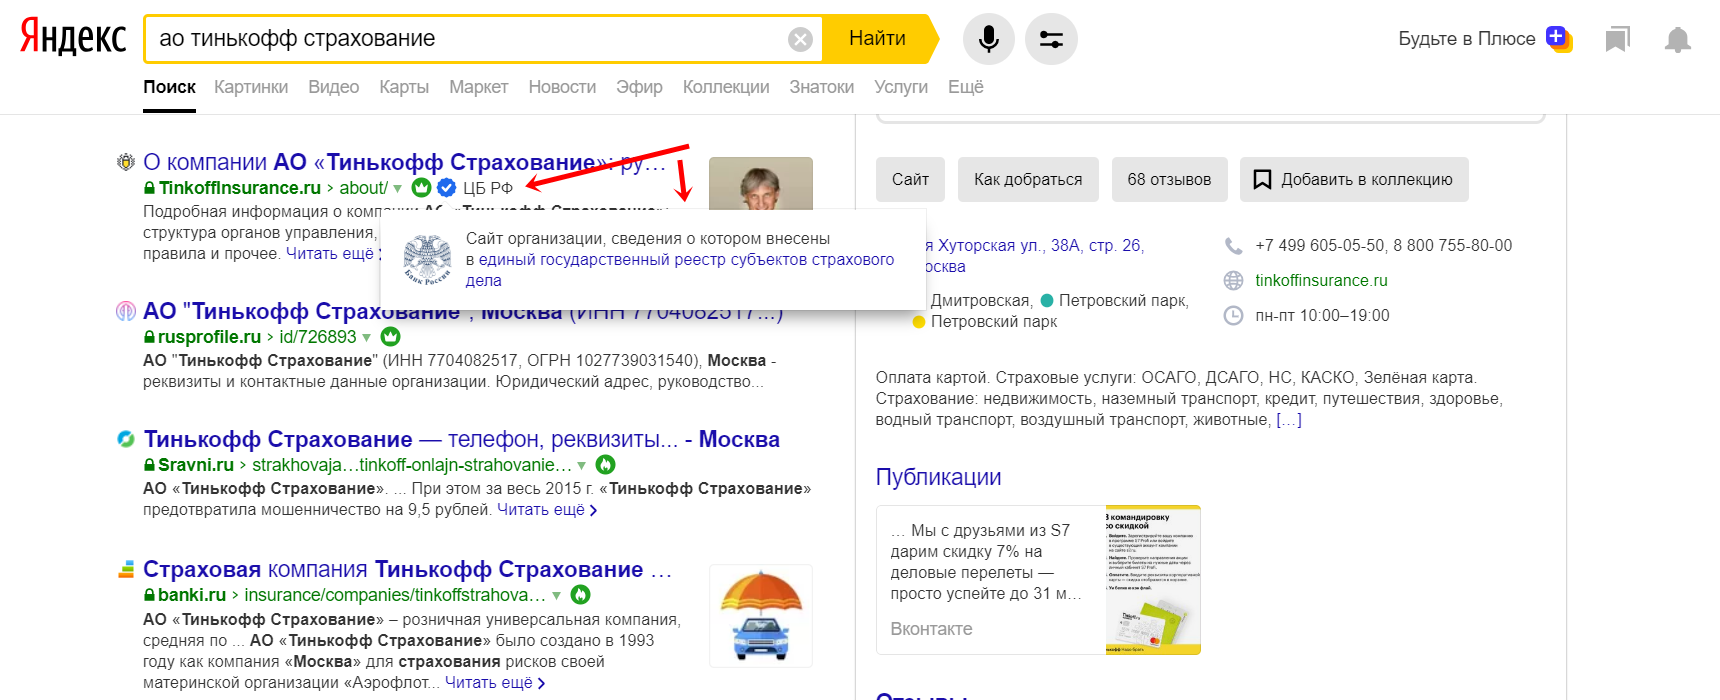Click the Bank of Russia emblem in the tooltip

tap(427, 260)
